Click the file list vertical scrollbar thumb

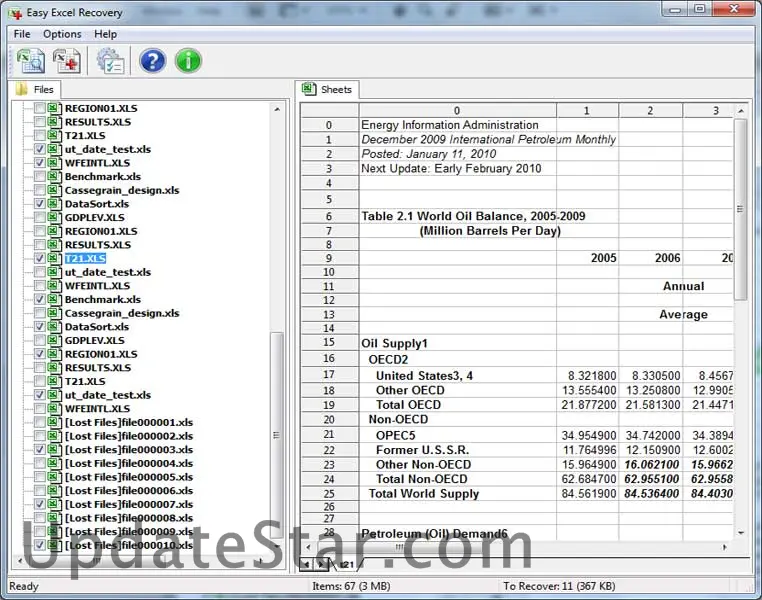click(277, 434)
